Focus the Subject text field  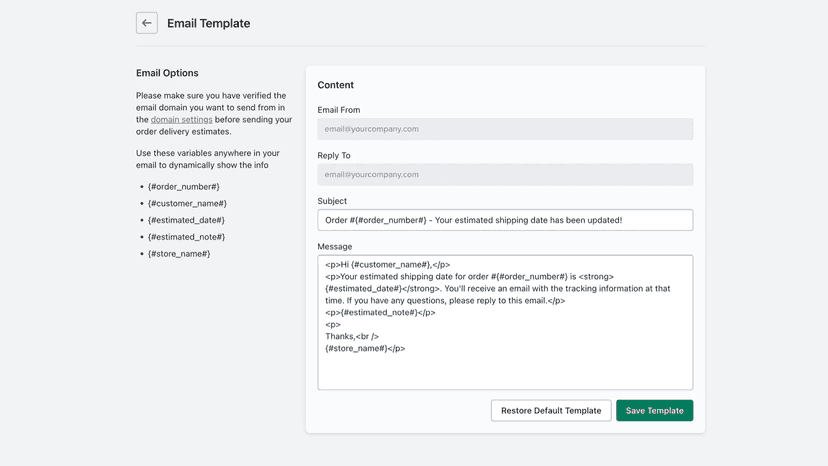[505, 220]
